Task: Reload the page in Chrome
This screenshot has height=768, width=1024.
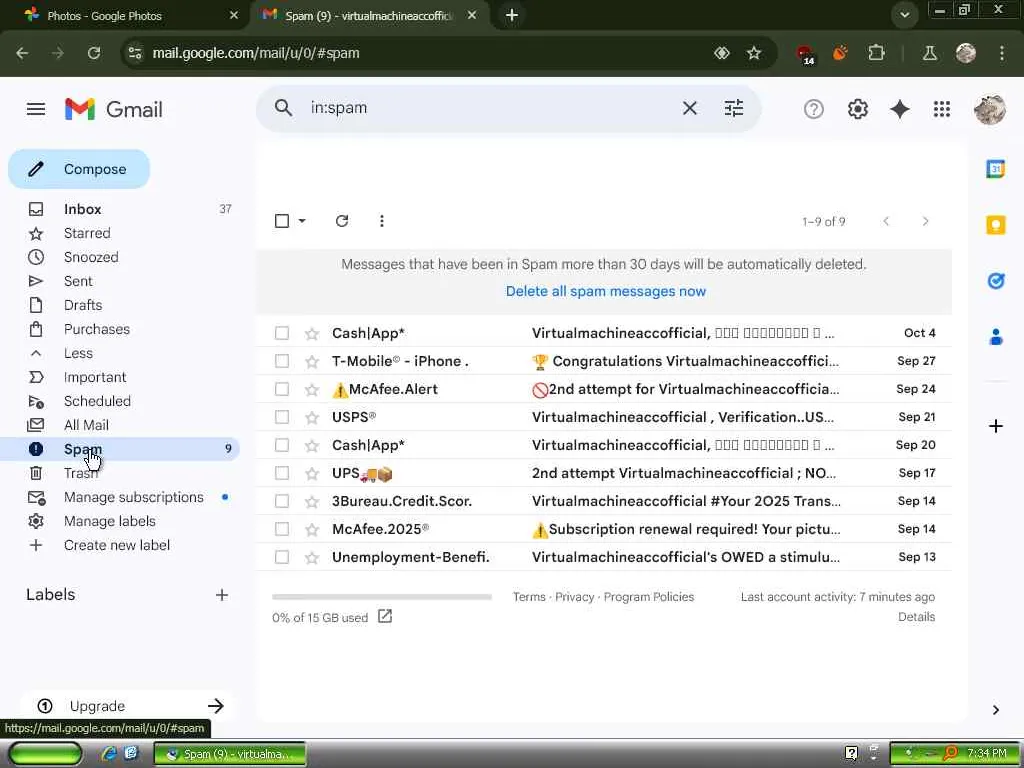Action: [x=94, y=53]
